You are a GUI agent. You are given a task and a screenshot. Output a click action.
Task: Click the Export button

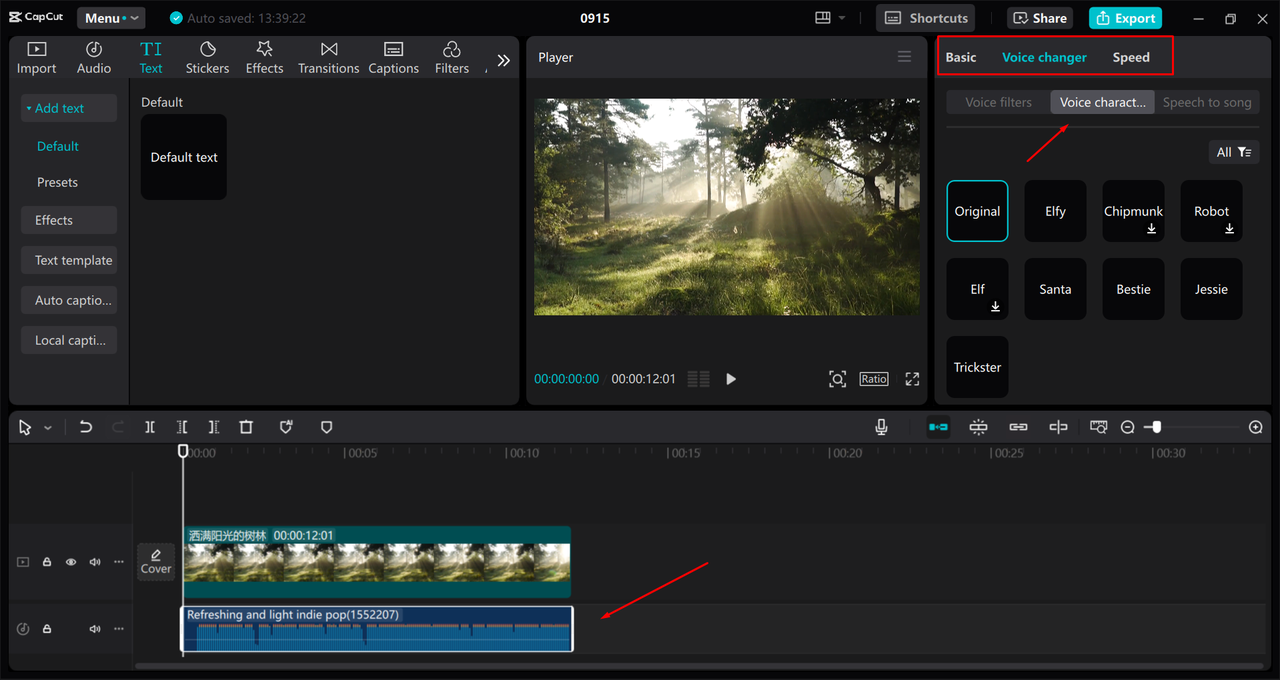click(x=1126, y=18)
